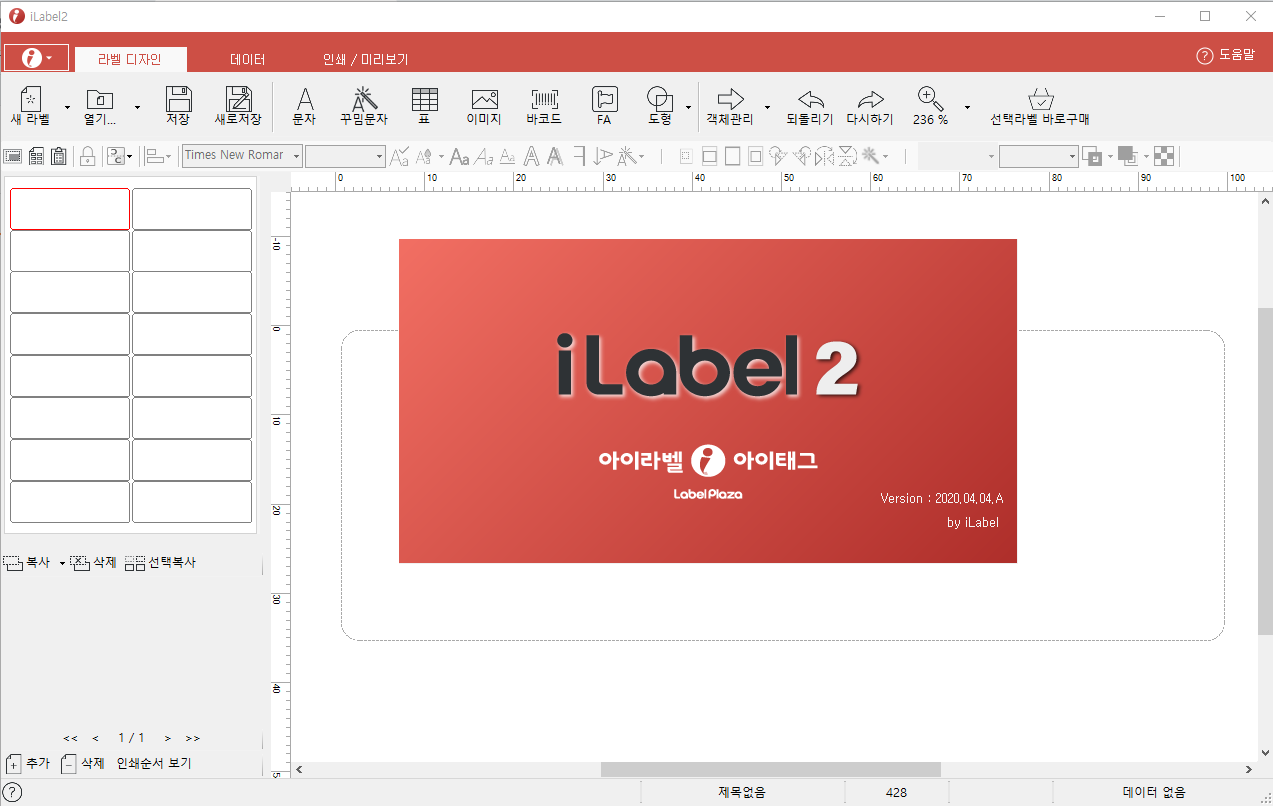Open 도움말 help
This screenshot has height=806, width=1273.
click(1225, 55)
